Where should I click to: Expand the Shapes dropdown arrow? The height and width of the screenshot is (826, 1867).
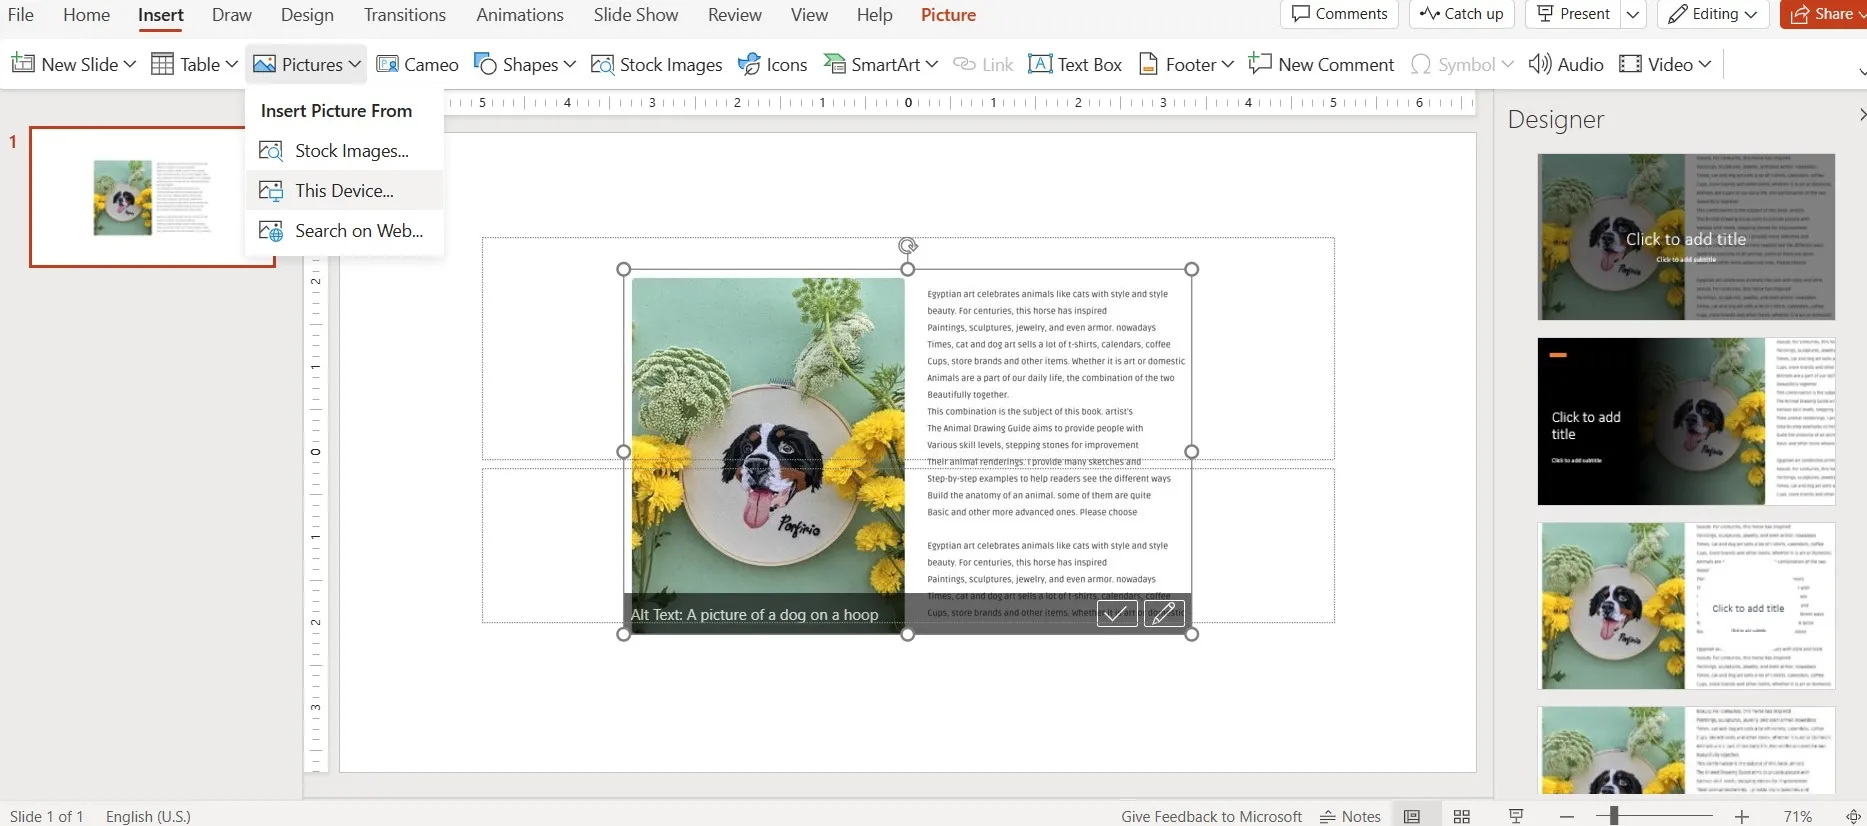(570, 64)
